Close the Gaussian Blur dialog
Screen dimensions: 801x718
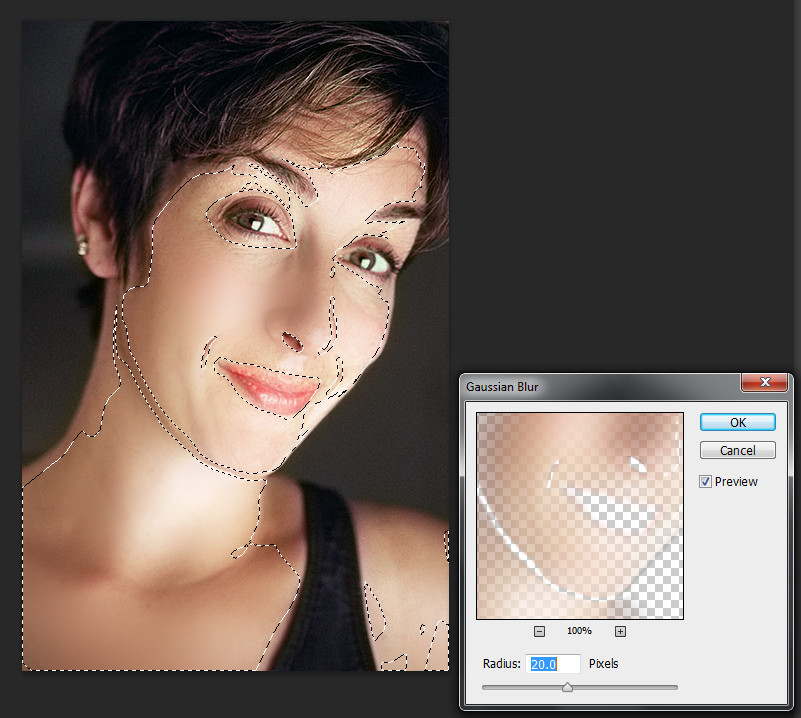pyautogui.click(x=764, y=381)
